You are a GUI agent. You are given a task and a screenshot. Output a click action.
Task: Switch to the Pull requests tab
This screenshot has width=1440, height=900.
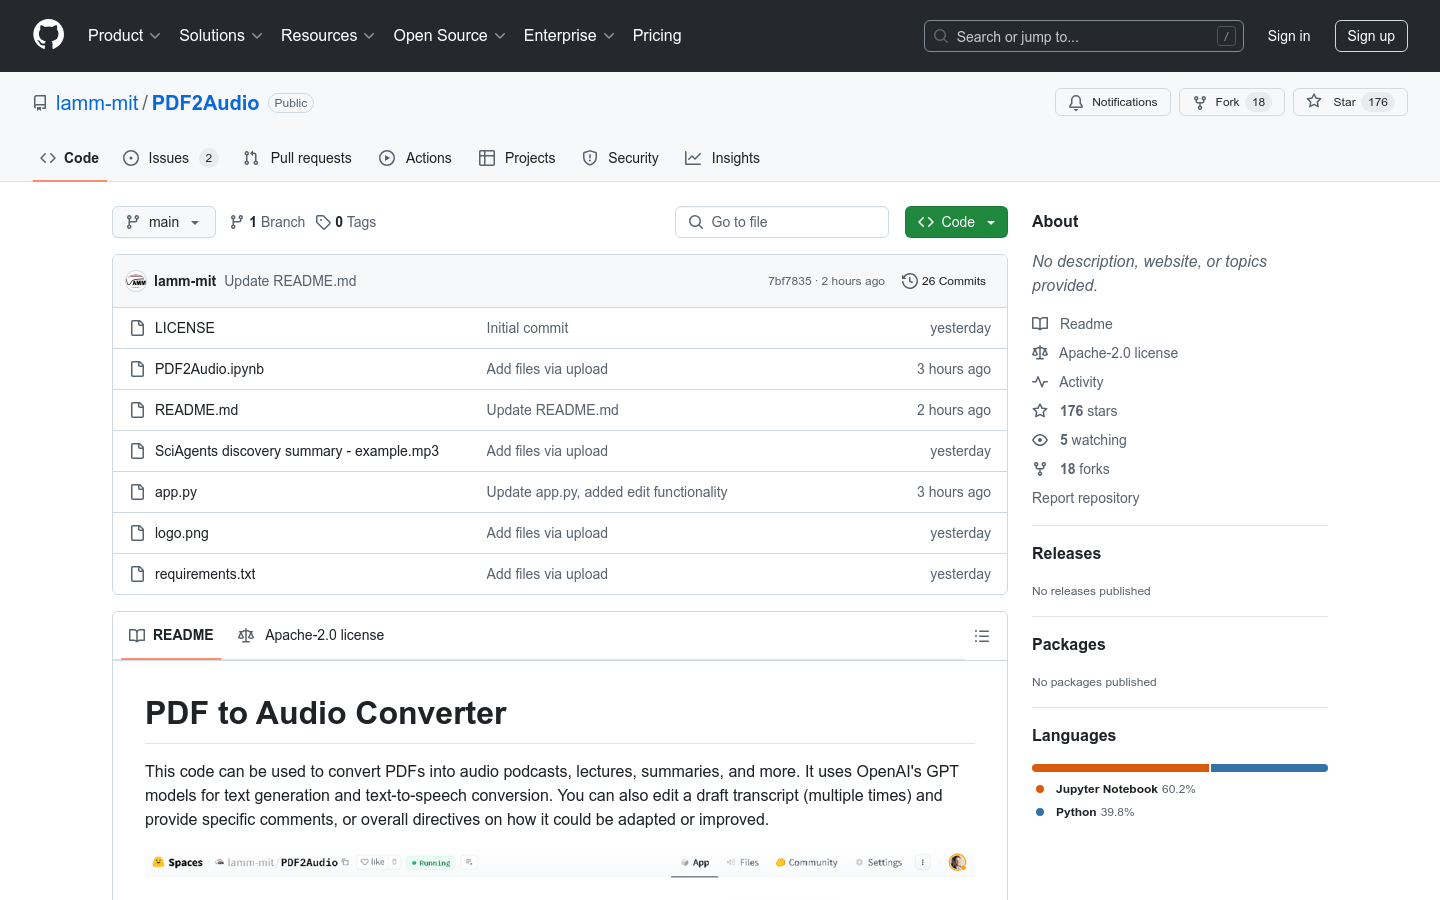[297, 158]
